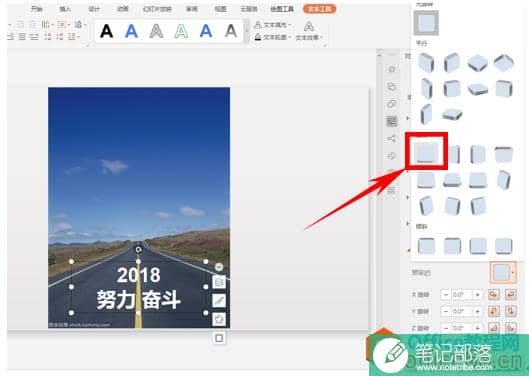Switch to the 动画 tab
Viewport: 529px width, 376px height.
pyautogui.click(x=122, y=9)
